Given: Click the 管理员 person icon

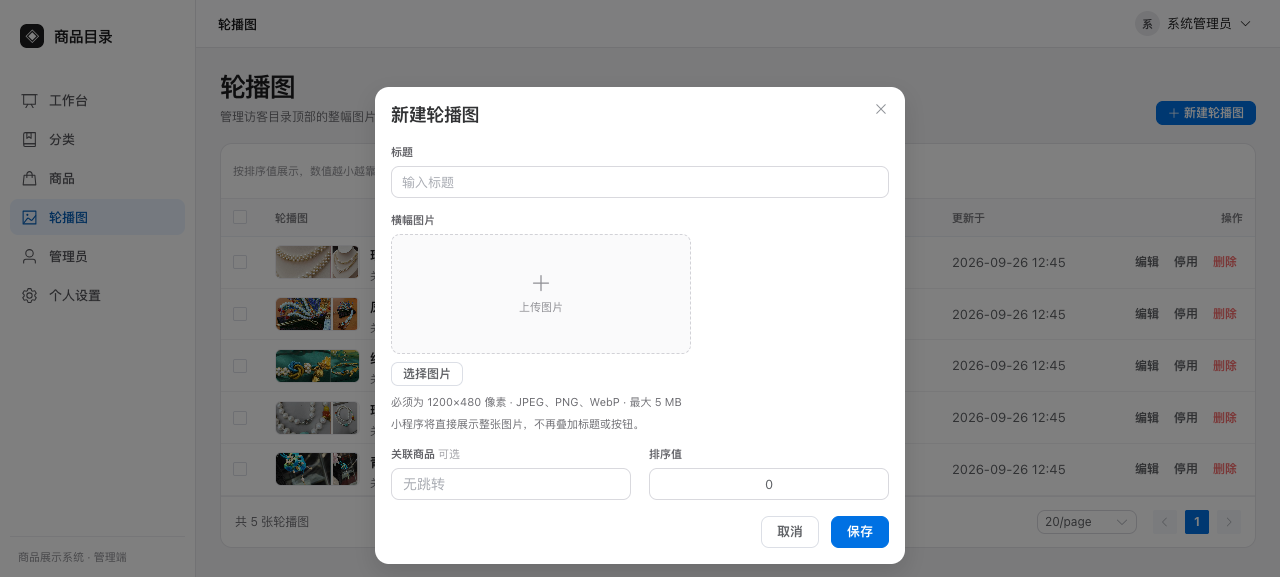Looking at the screenshot, I should (x=30, y=256).
